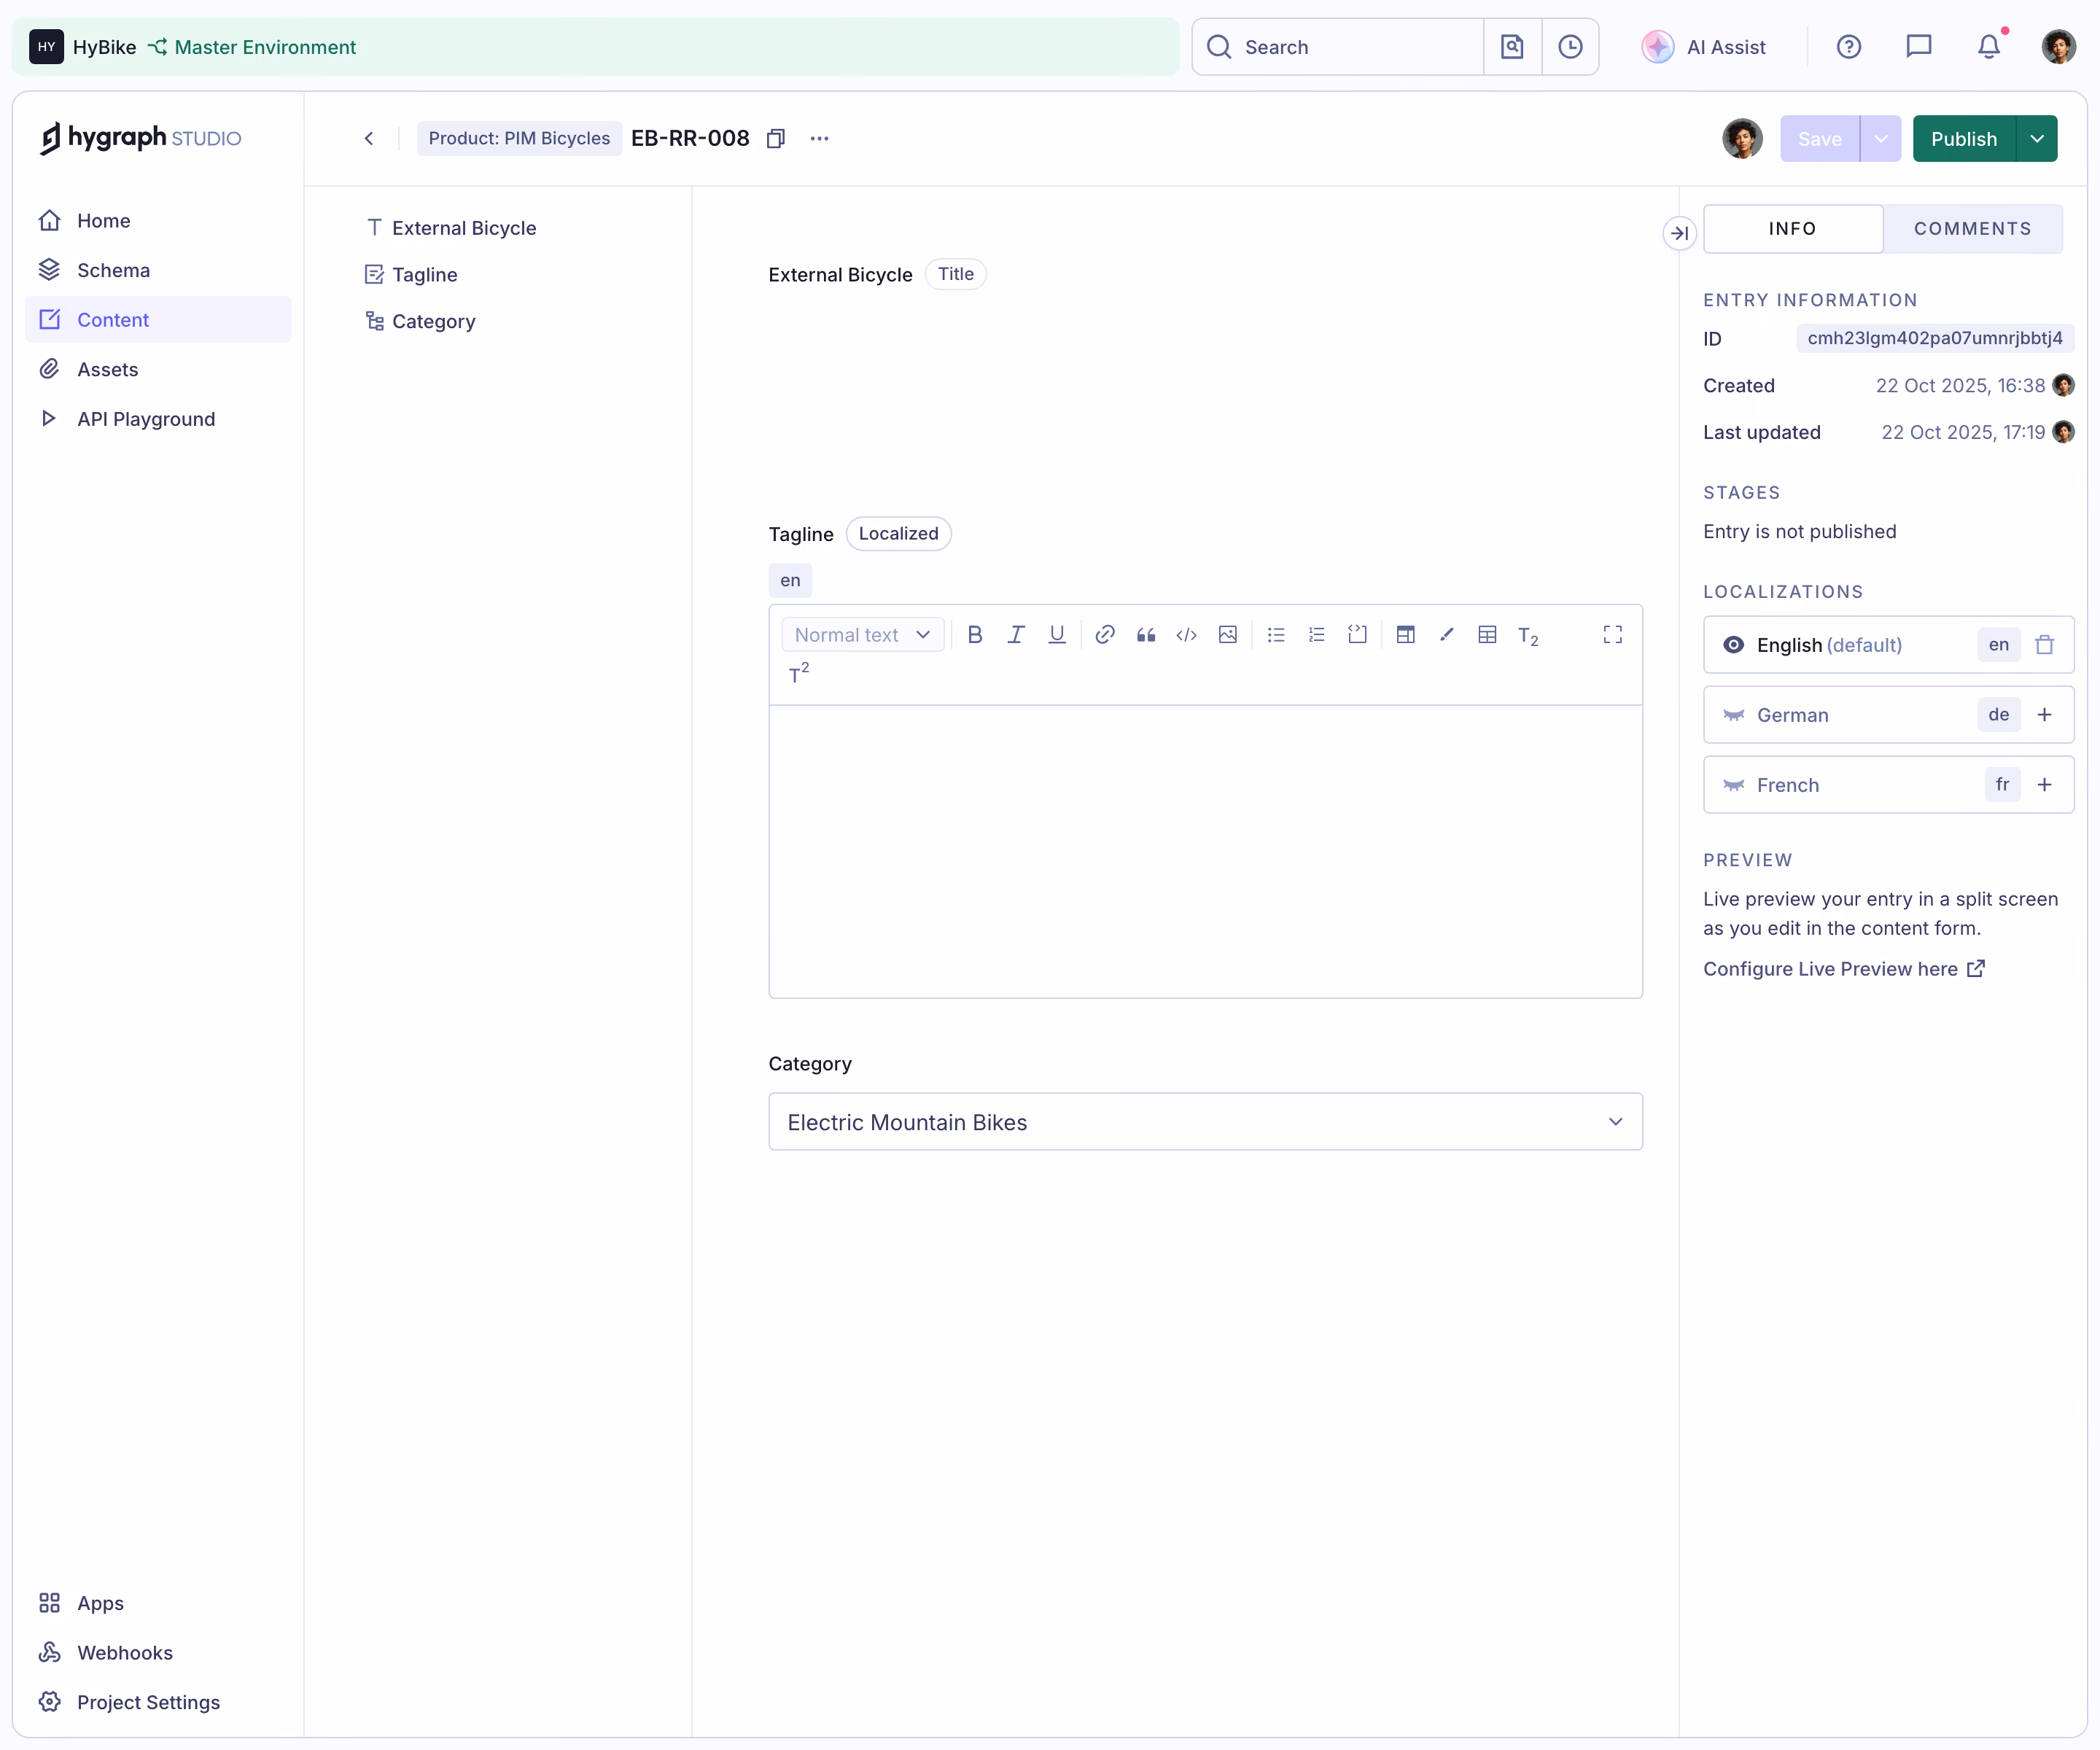This screenshot has width=2100, height=1750.
Task: Switch to the Comments tab
Action: click(1972, 228)
